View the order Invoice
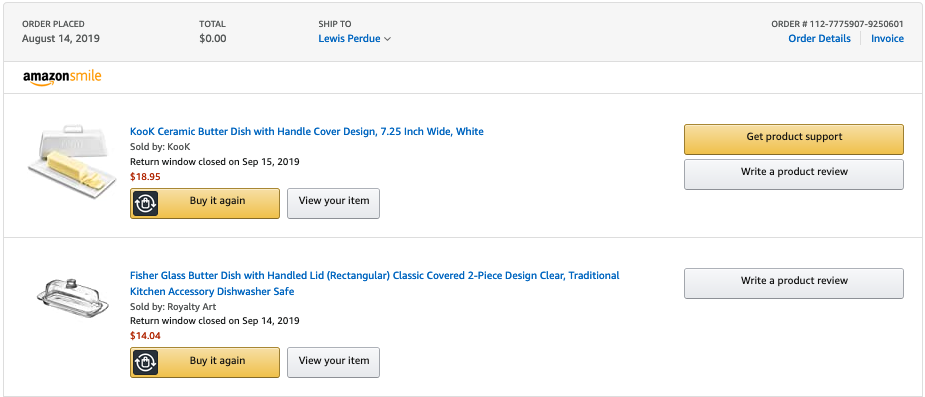The height and width of the screenshot is (397, 925). click(x=887, y=38)
